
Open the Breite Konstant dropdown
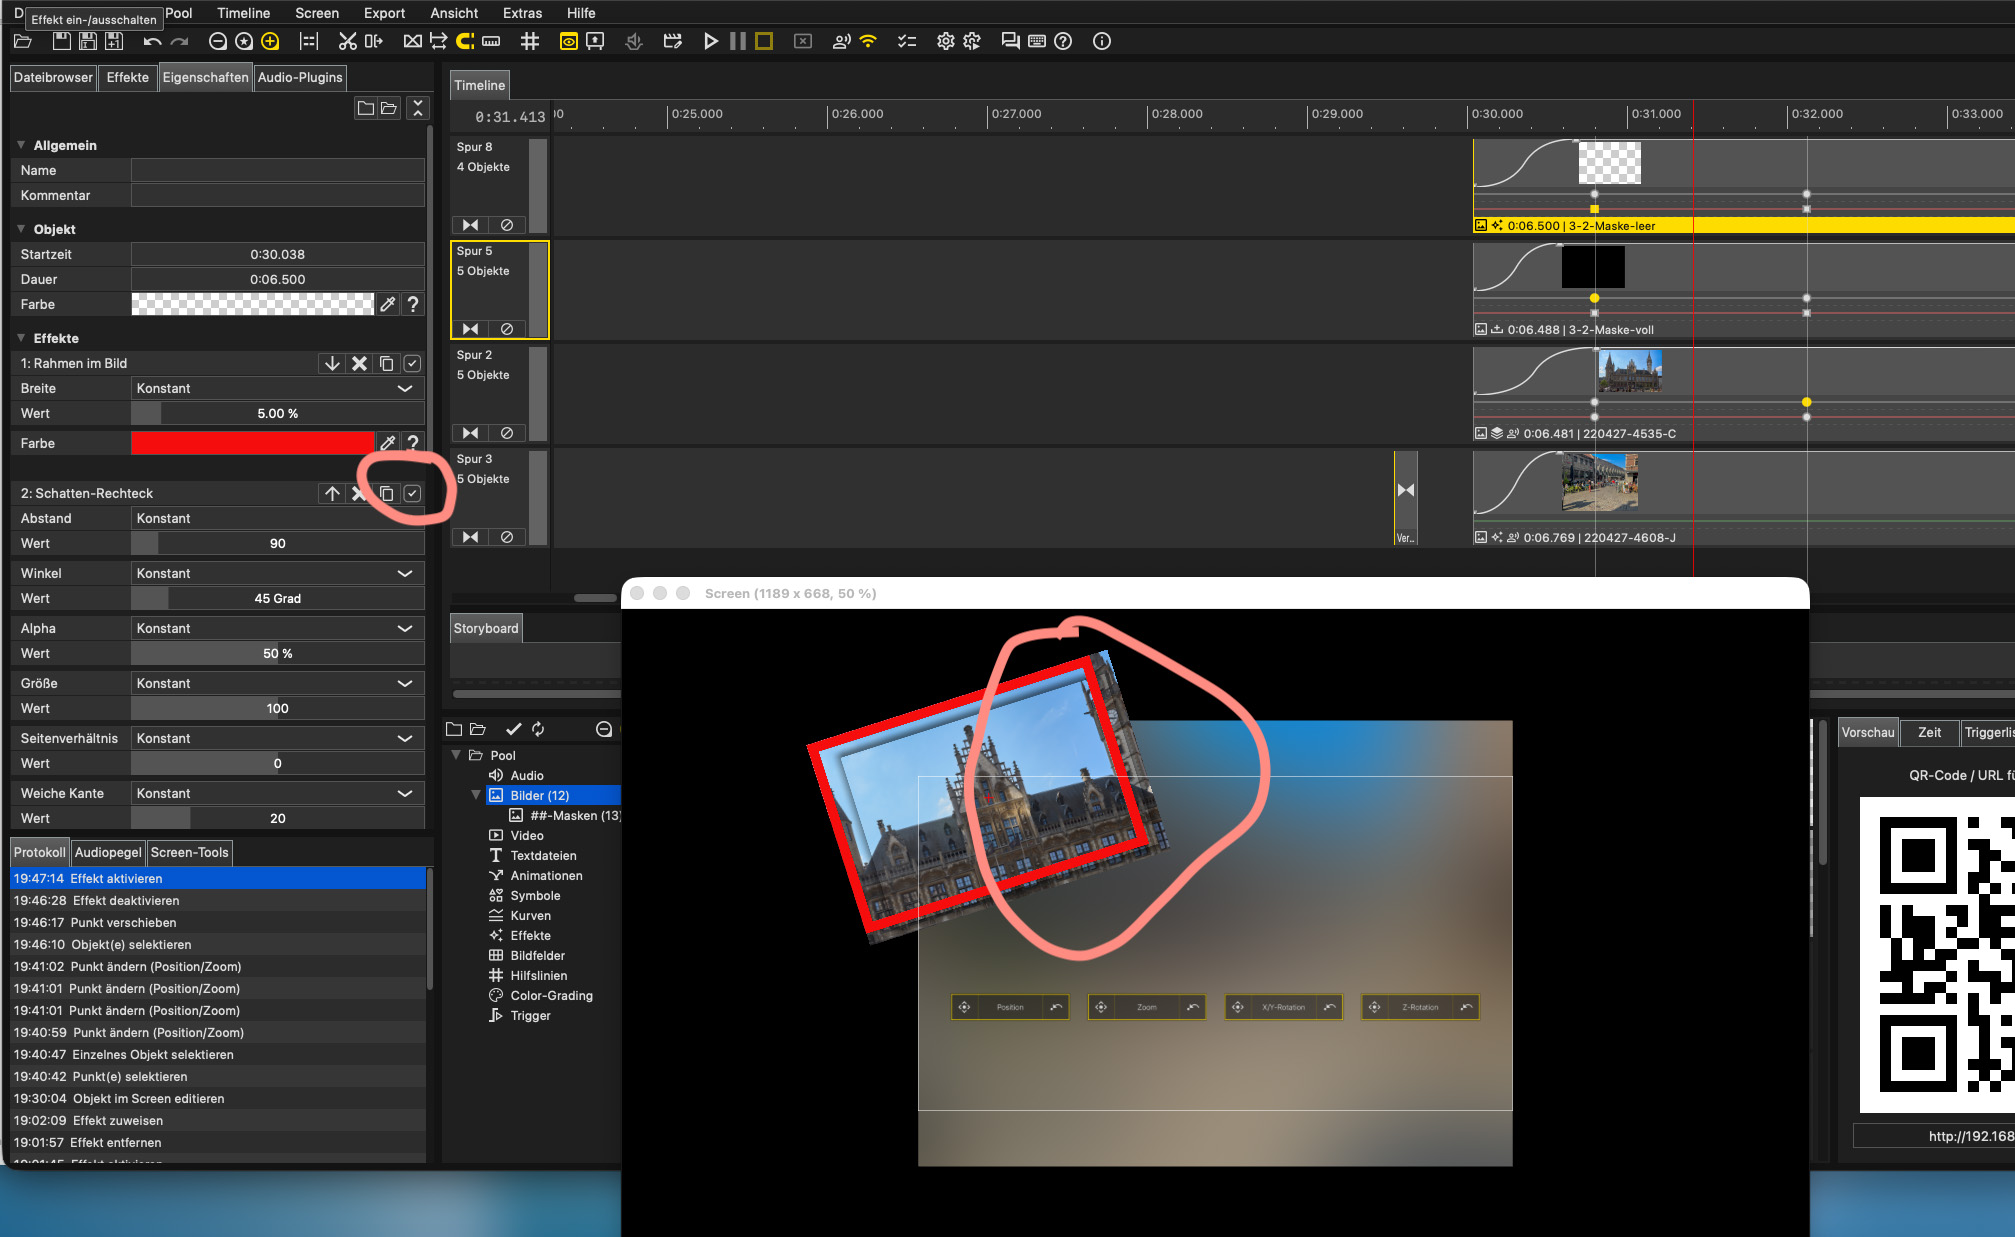pyautogui.click(x=404, y=388)
